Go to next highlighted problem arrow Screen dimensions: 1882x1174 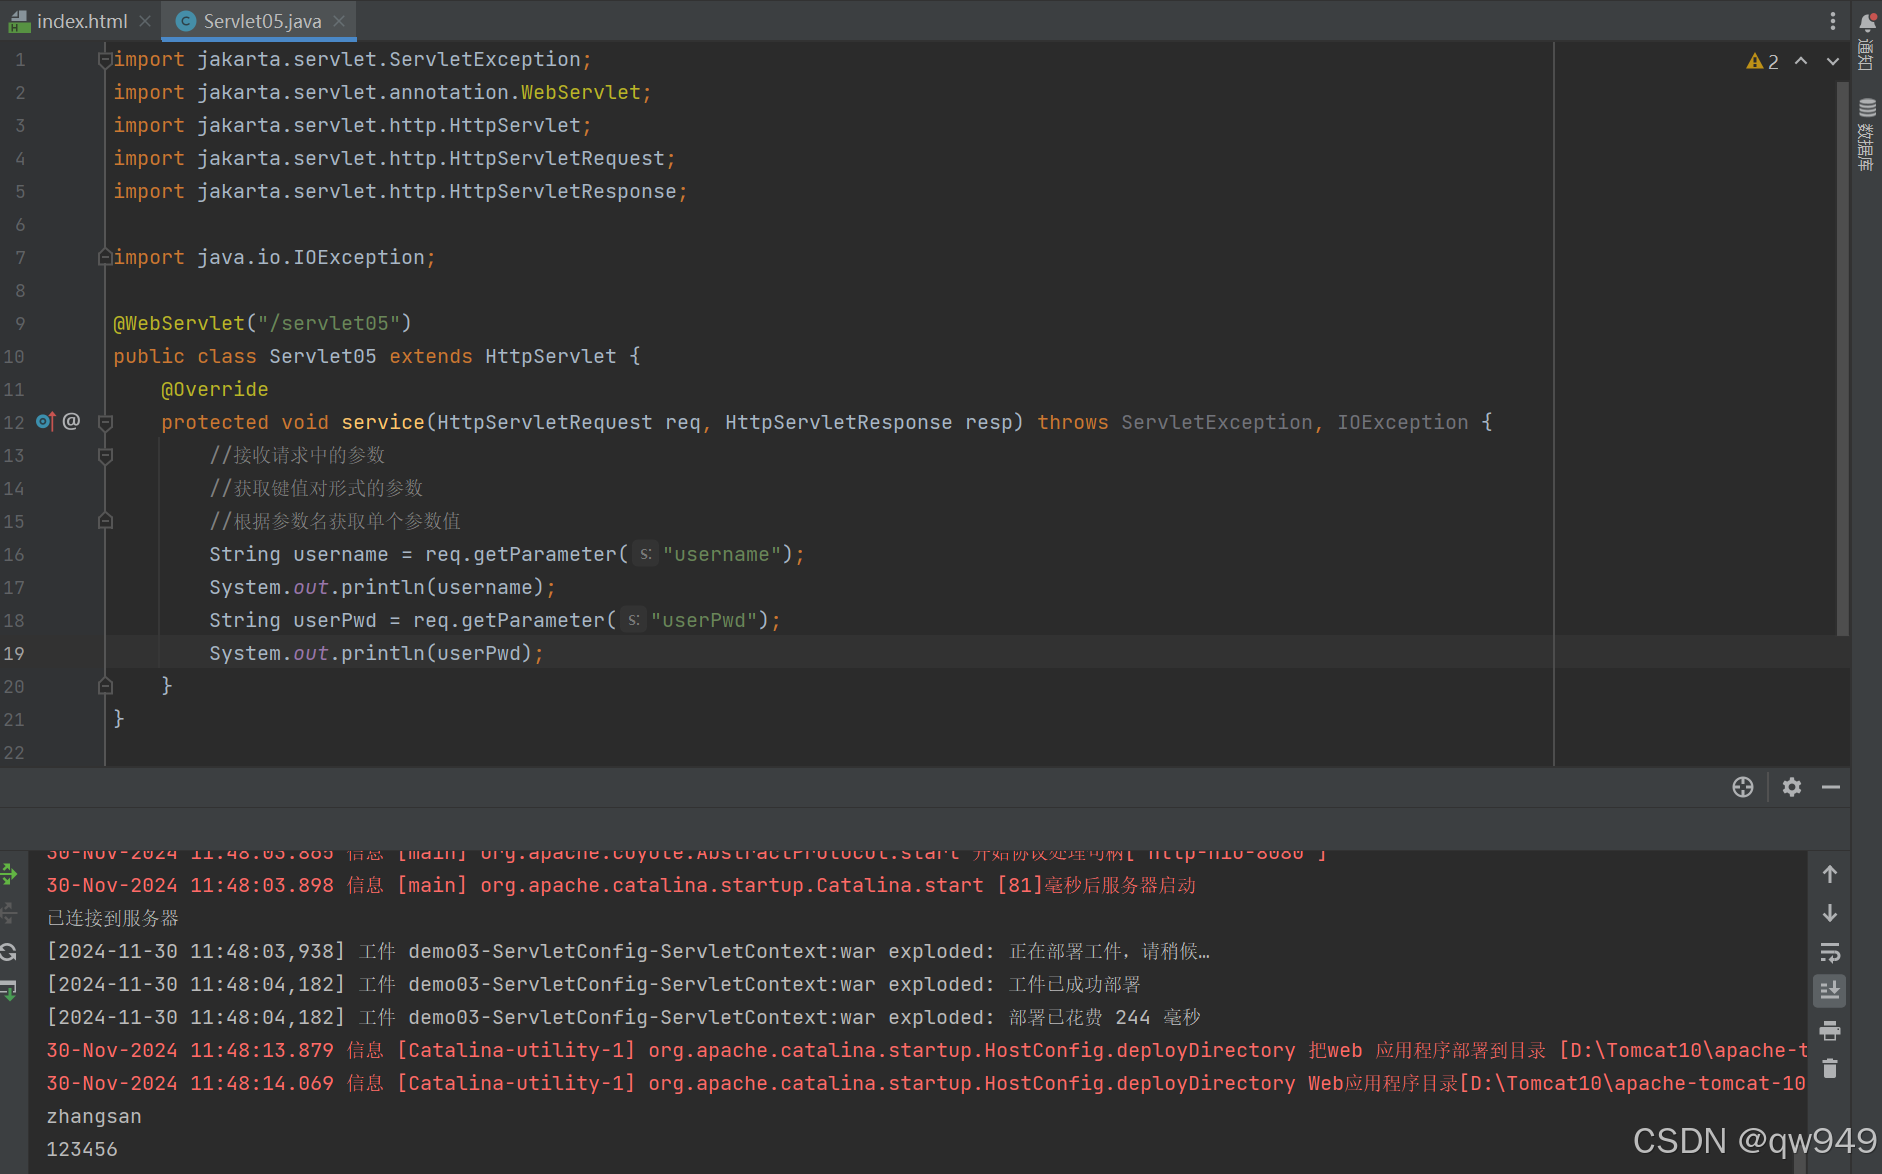[1832, 61]
